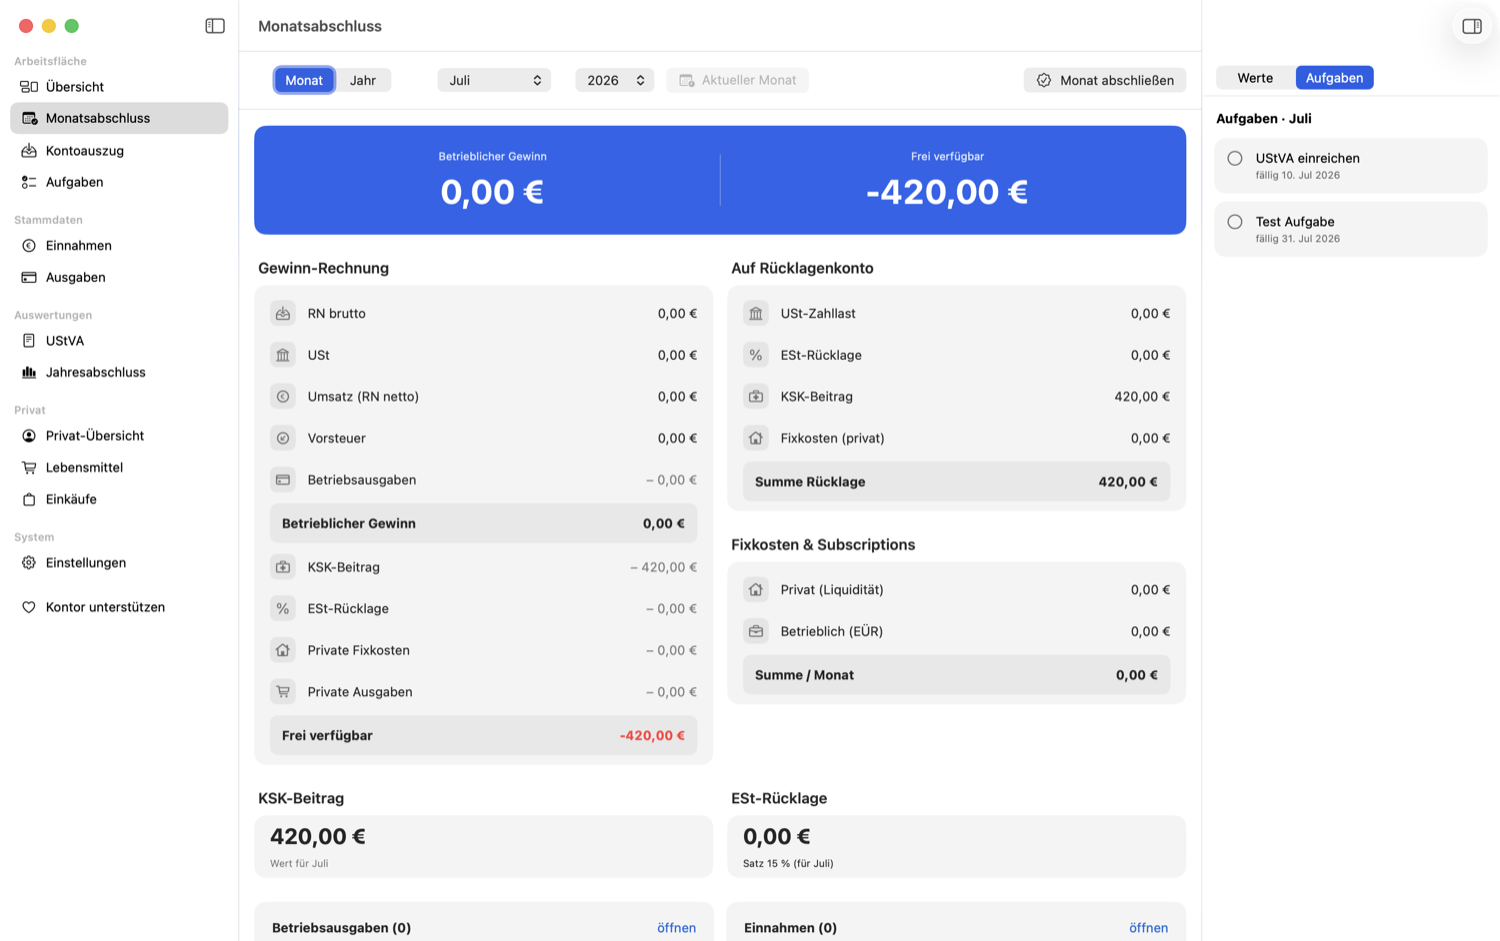
Task: Toggle the left sidebar icon
Action: [215, 26]
